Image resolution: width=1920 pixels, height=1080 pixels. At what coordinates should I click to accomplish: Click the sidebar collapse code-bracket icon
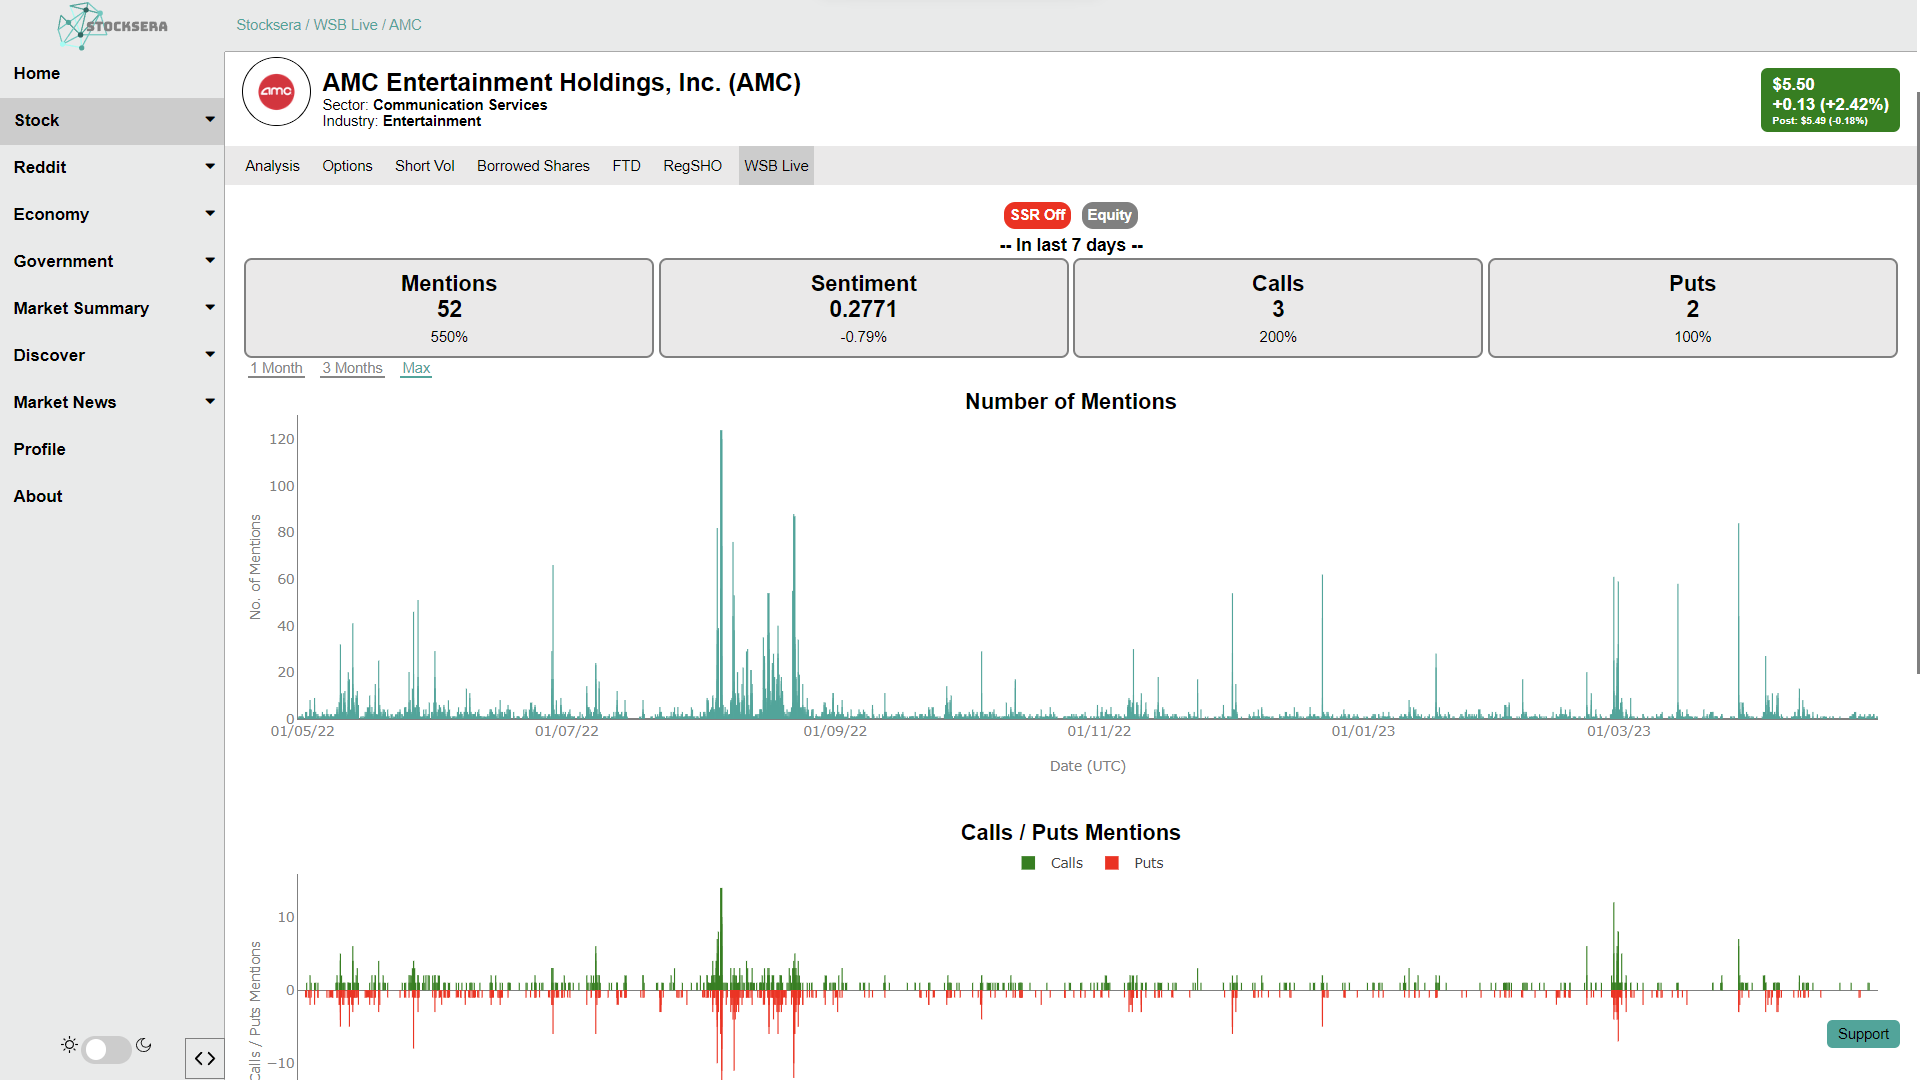205,1058
